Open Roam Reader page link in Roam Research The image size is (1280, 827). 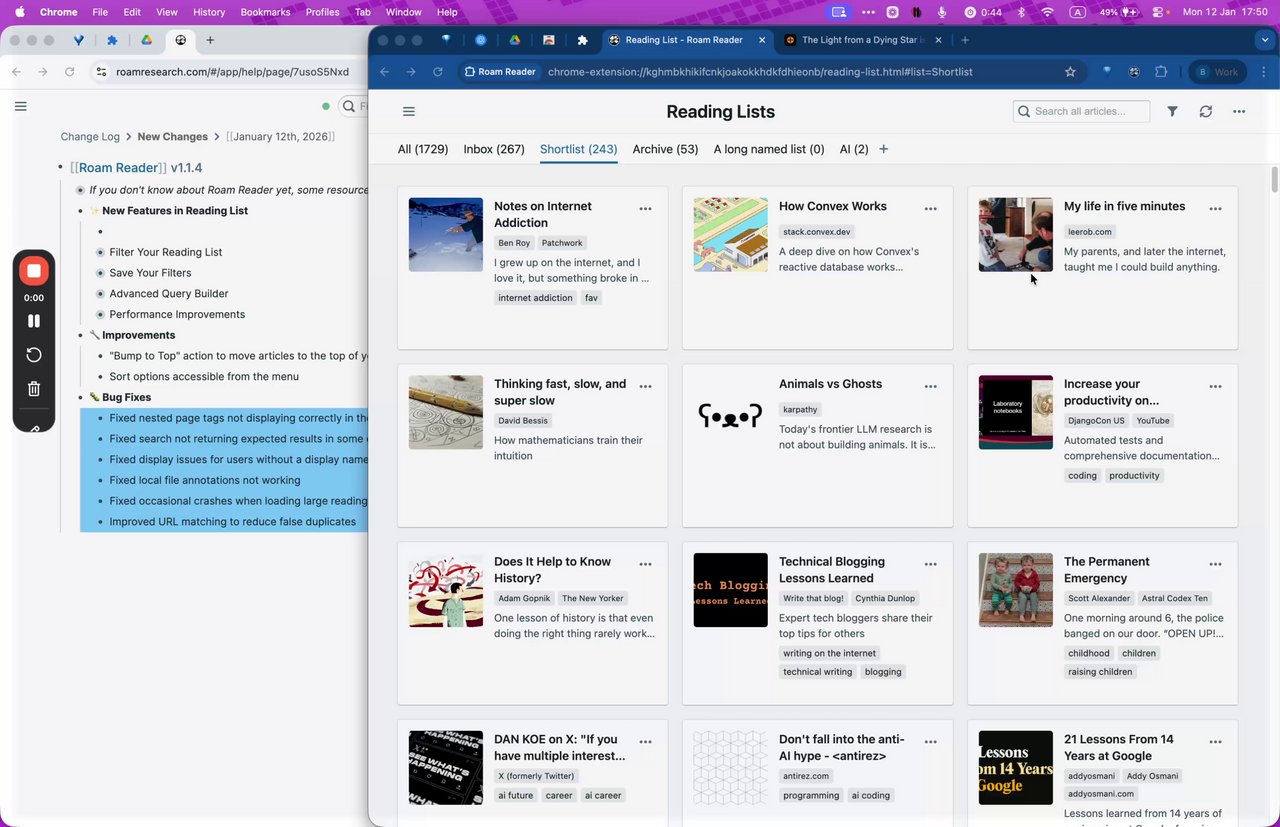[118, 168]
